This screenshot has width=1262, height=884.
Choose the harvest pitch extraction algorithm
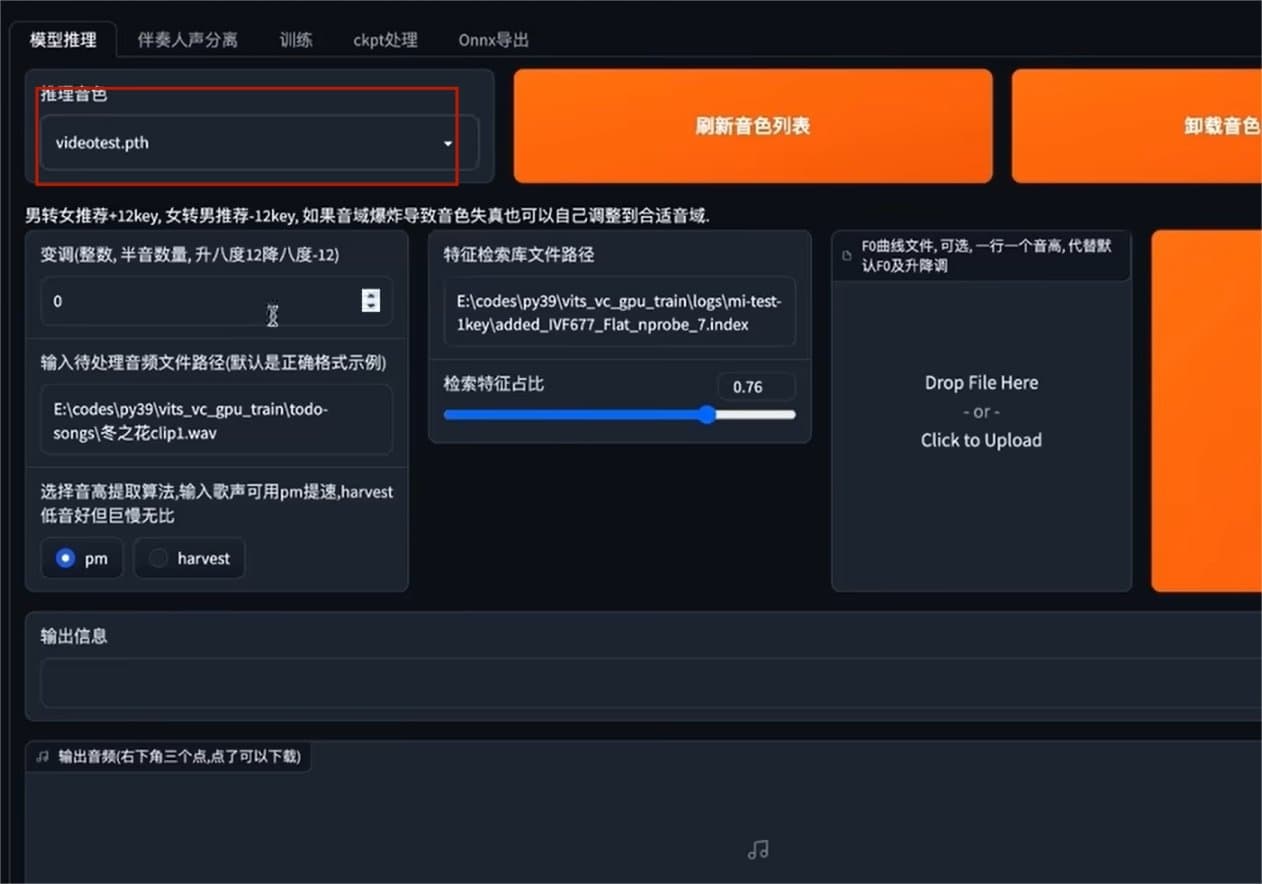point(189,558)
